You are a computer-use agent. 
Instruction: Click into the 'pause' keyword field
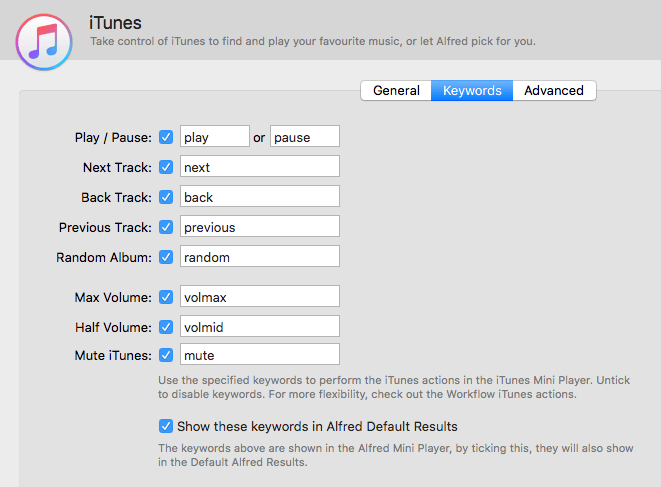point(305,136)
